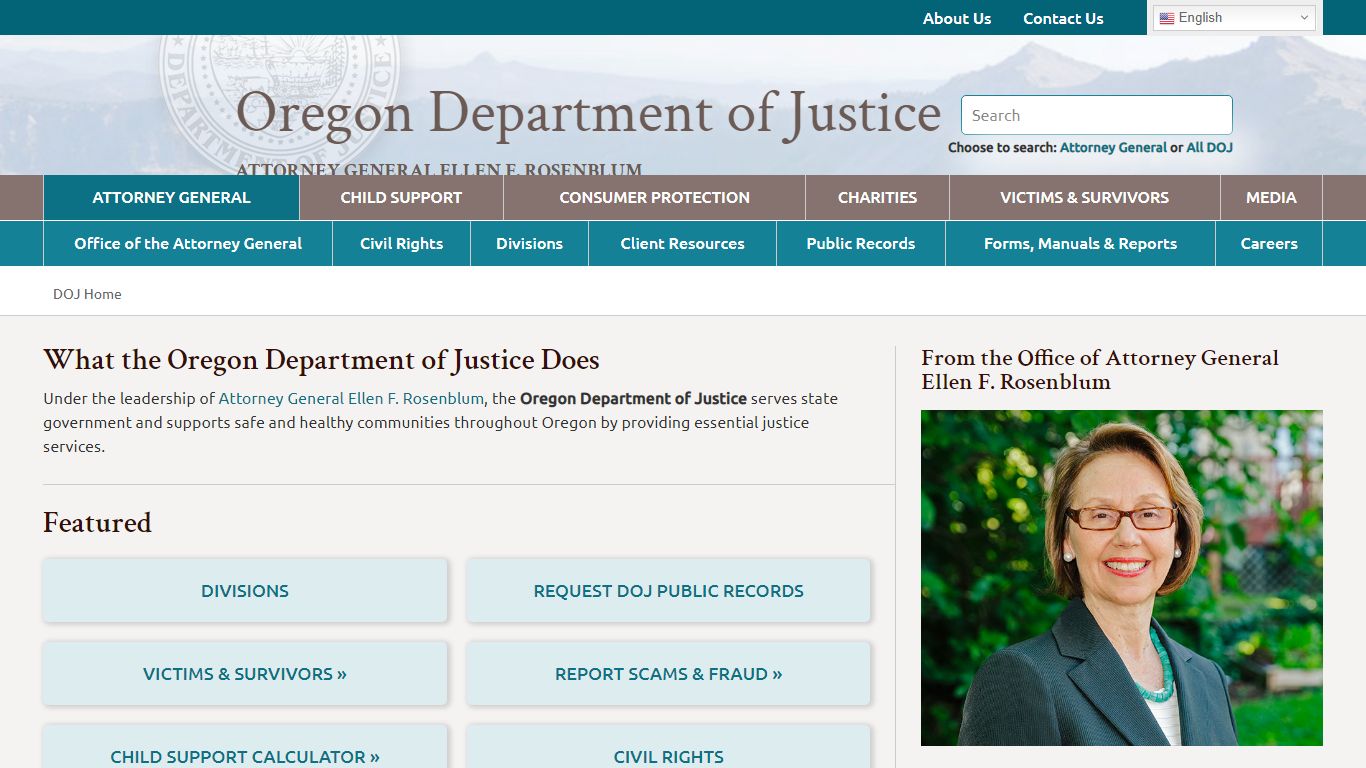
Task: Select the Charities main tab
Action: click(x=877, y=198)
